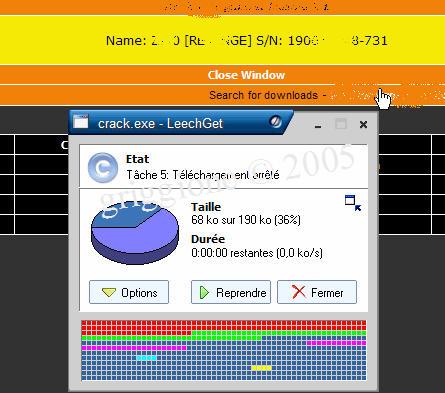Screen dimensions: 445x393
Task: Resume download with Reprendre button
Action: click(x=231, y=292)
